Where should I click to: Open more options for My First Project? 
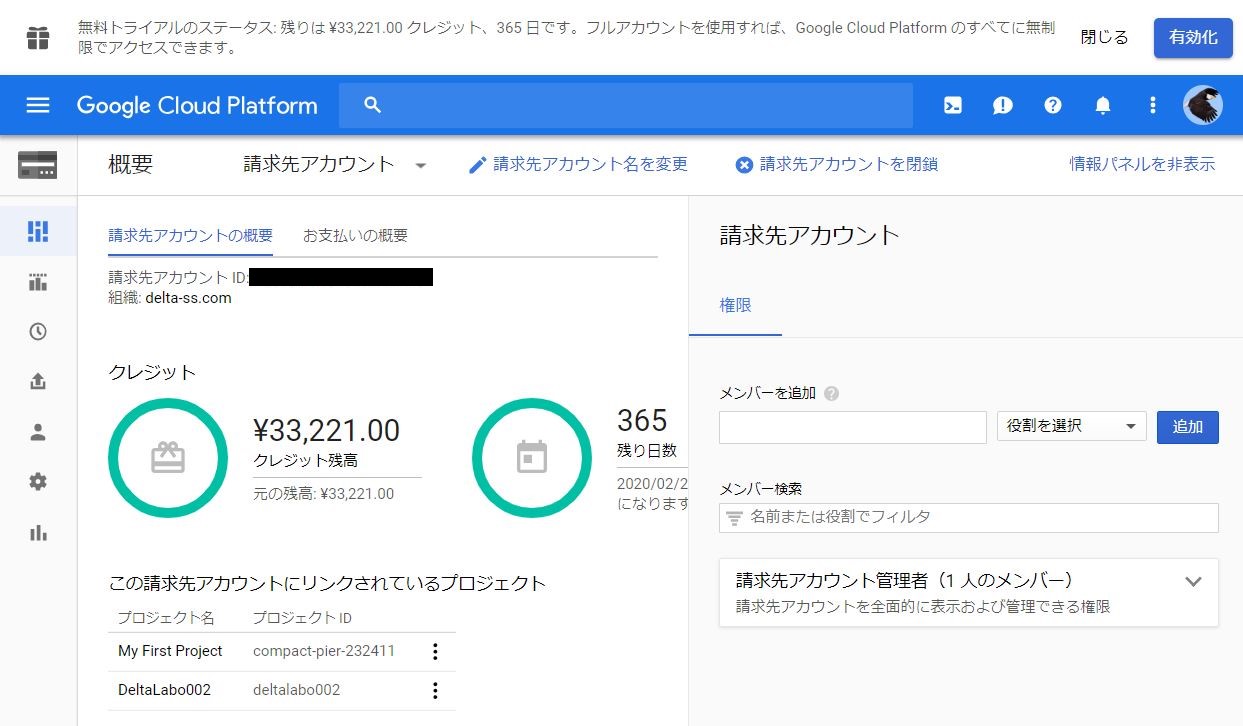click(434, 652)
